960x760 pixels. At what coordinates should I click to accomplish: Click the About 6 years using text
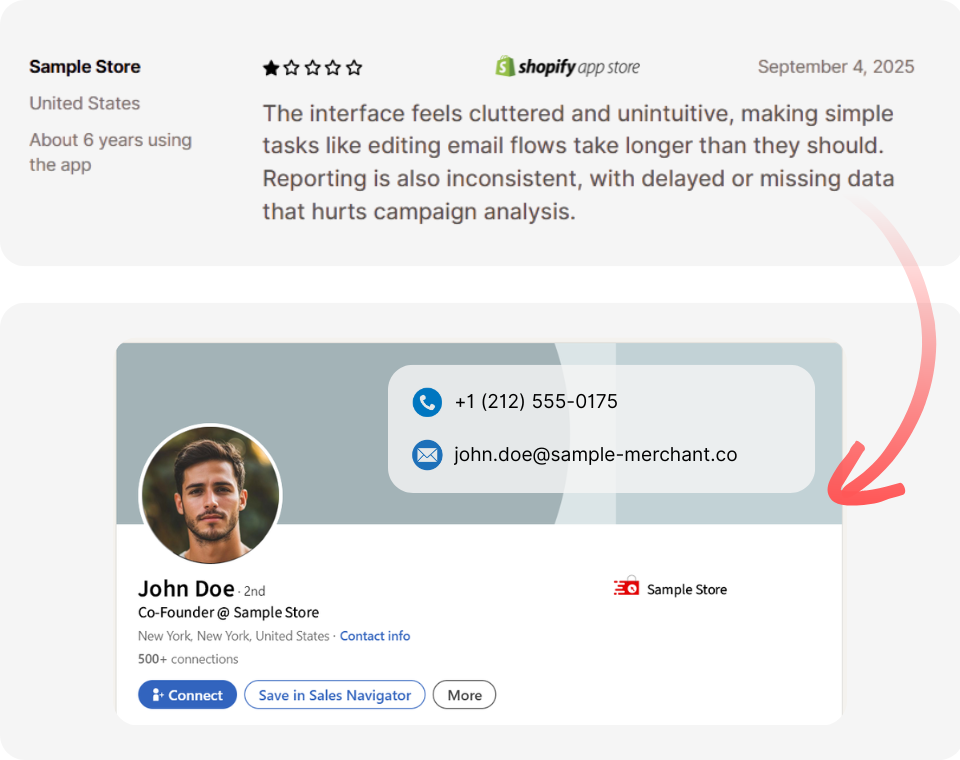coord(111,152)
